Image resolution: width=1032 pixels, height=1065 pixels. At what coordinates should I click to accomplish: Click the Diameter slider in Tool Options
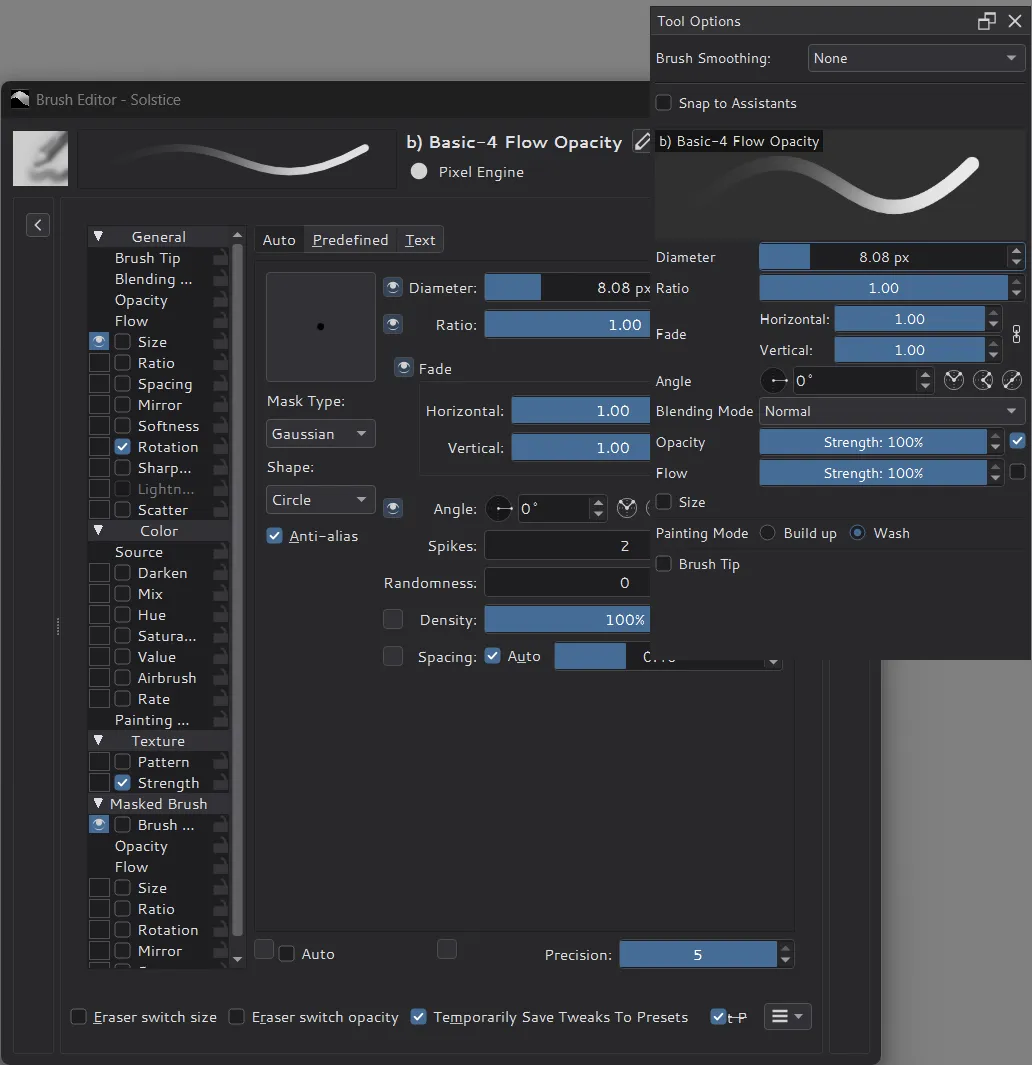pyautogui.click(x=883, y=257)
